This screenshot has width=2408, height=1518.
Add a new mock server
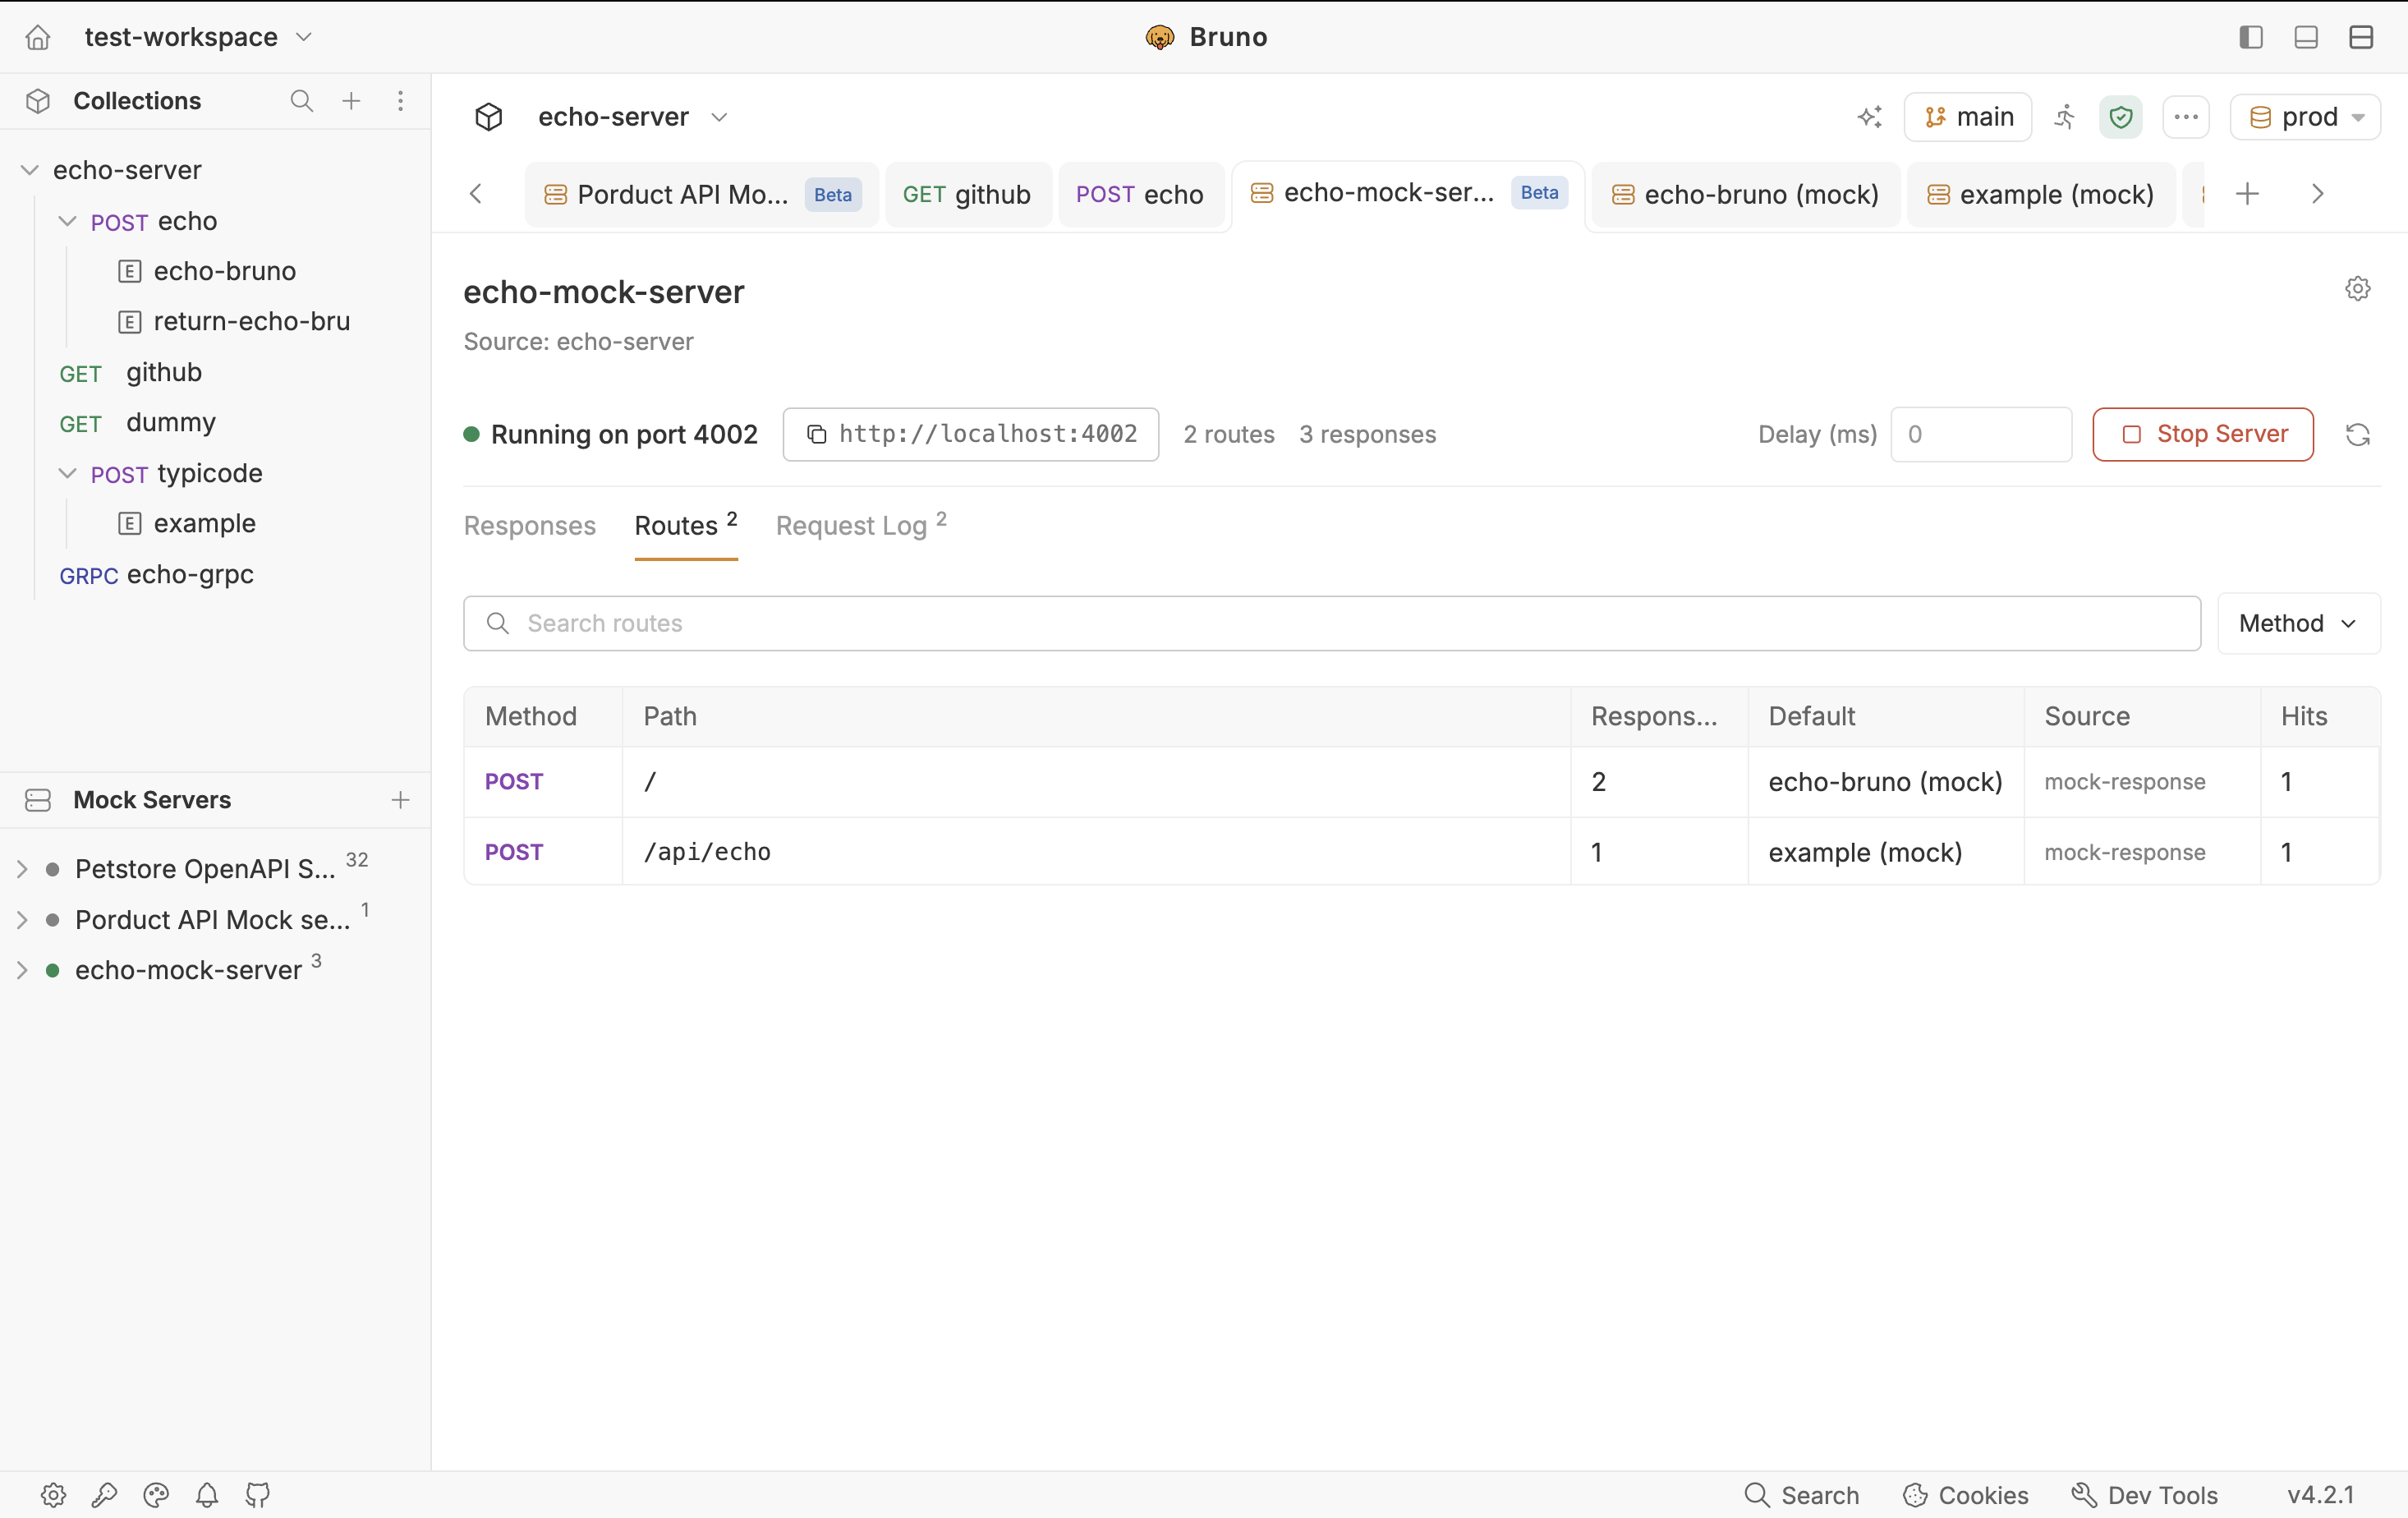pos(400,799)
